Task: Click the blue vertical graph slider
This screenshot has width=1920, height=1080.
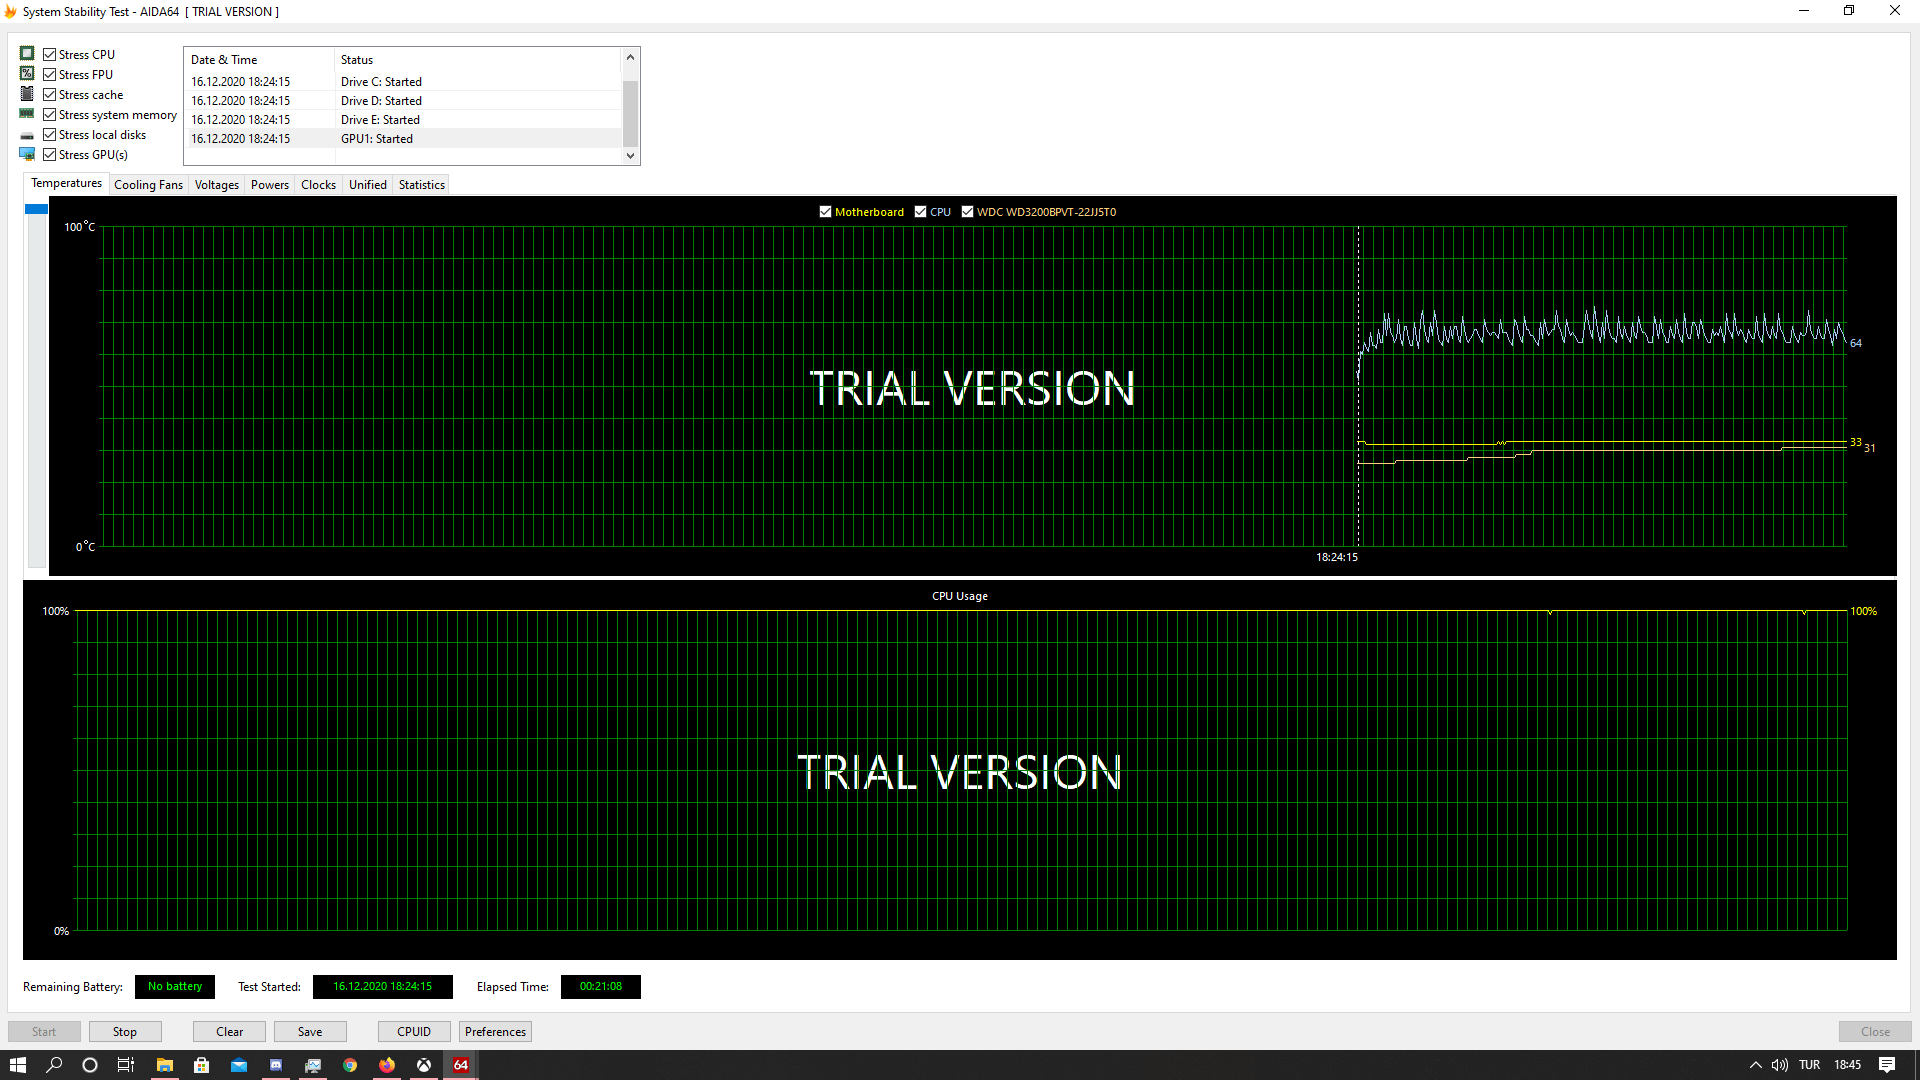Action: click(37, 209)
